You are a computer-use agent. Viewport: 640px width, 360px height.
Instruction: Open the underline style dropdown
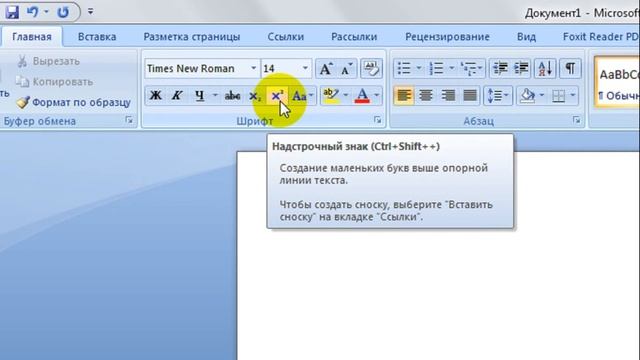click(215, 96)
